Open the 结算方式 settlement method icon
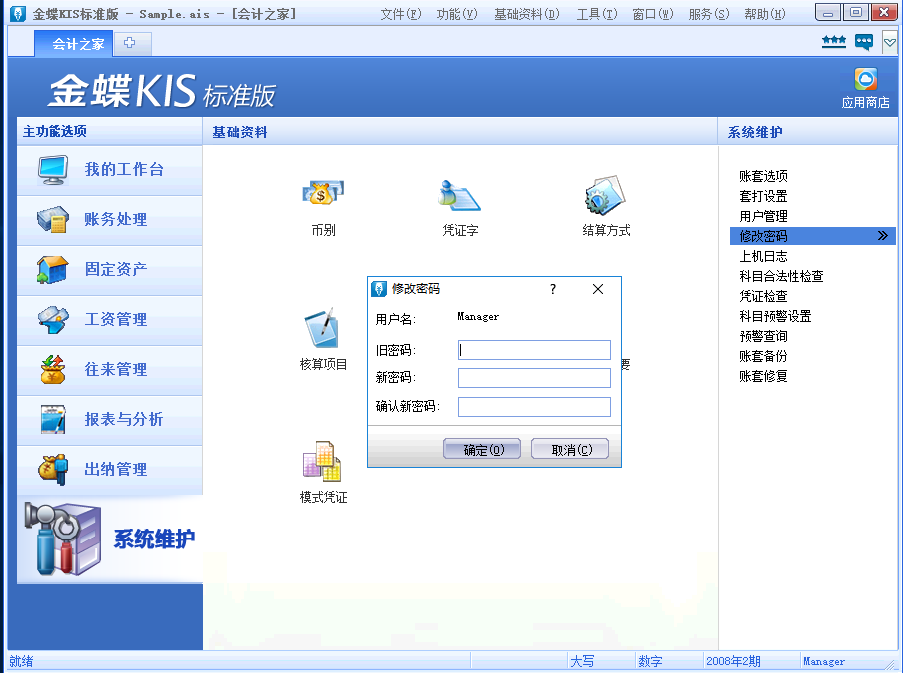 click(606, 195)
